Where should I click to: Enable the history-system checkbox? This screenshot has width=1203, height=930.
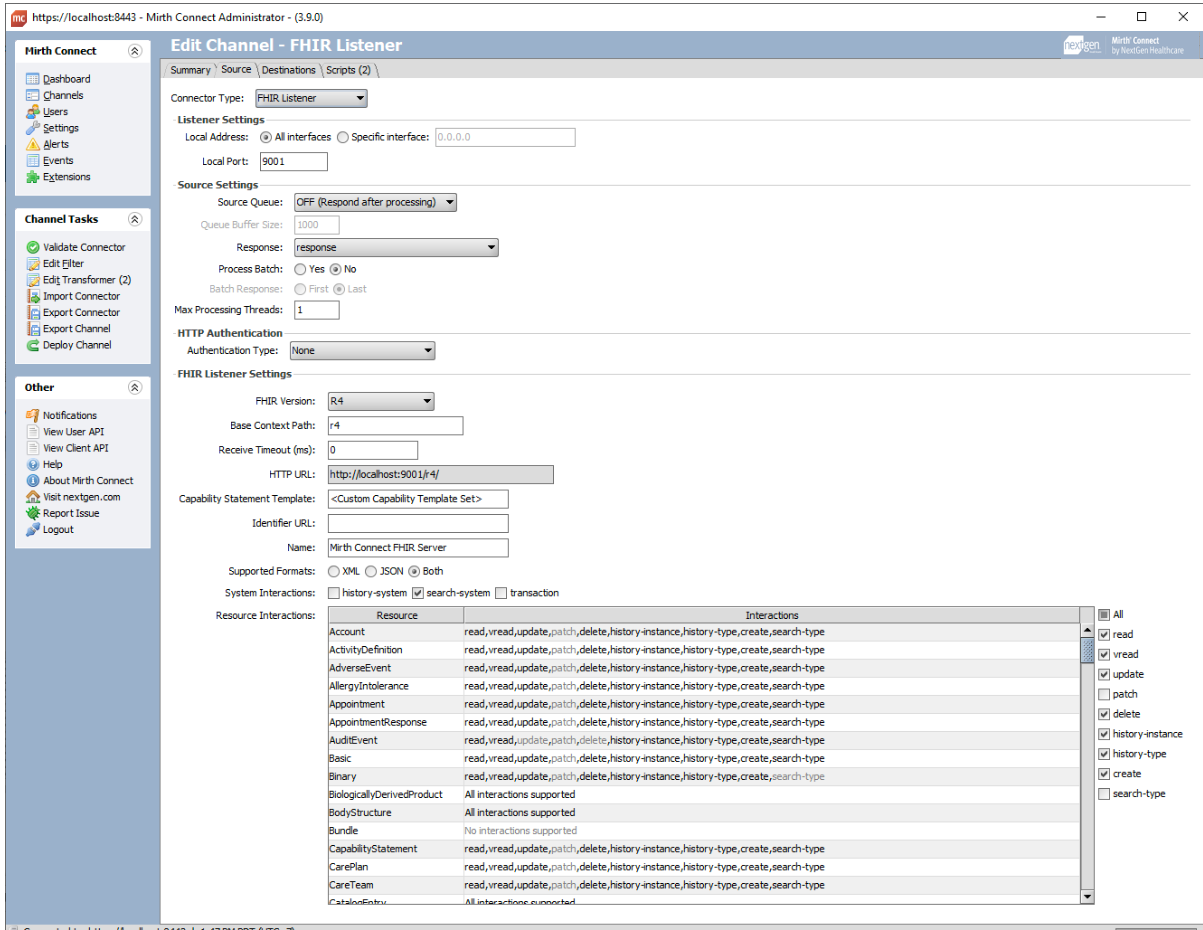(x=334, y=593)
